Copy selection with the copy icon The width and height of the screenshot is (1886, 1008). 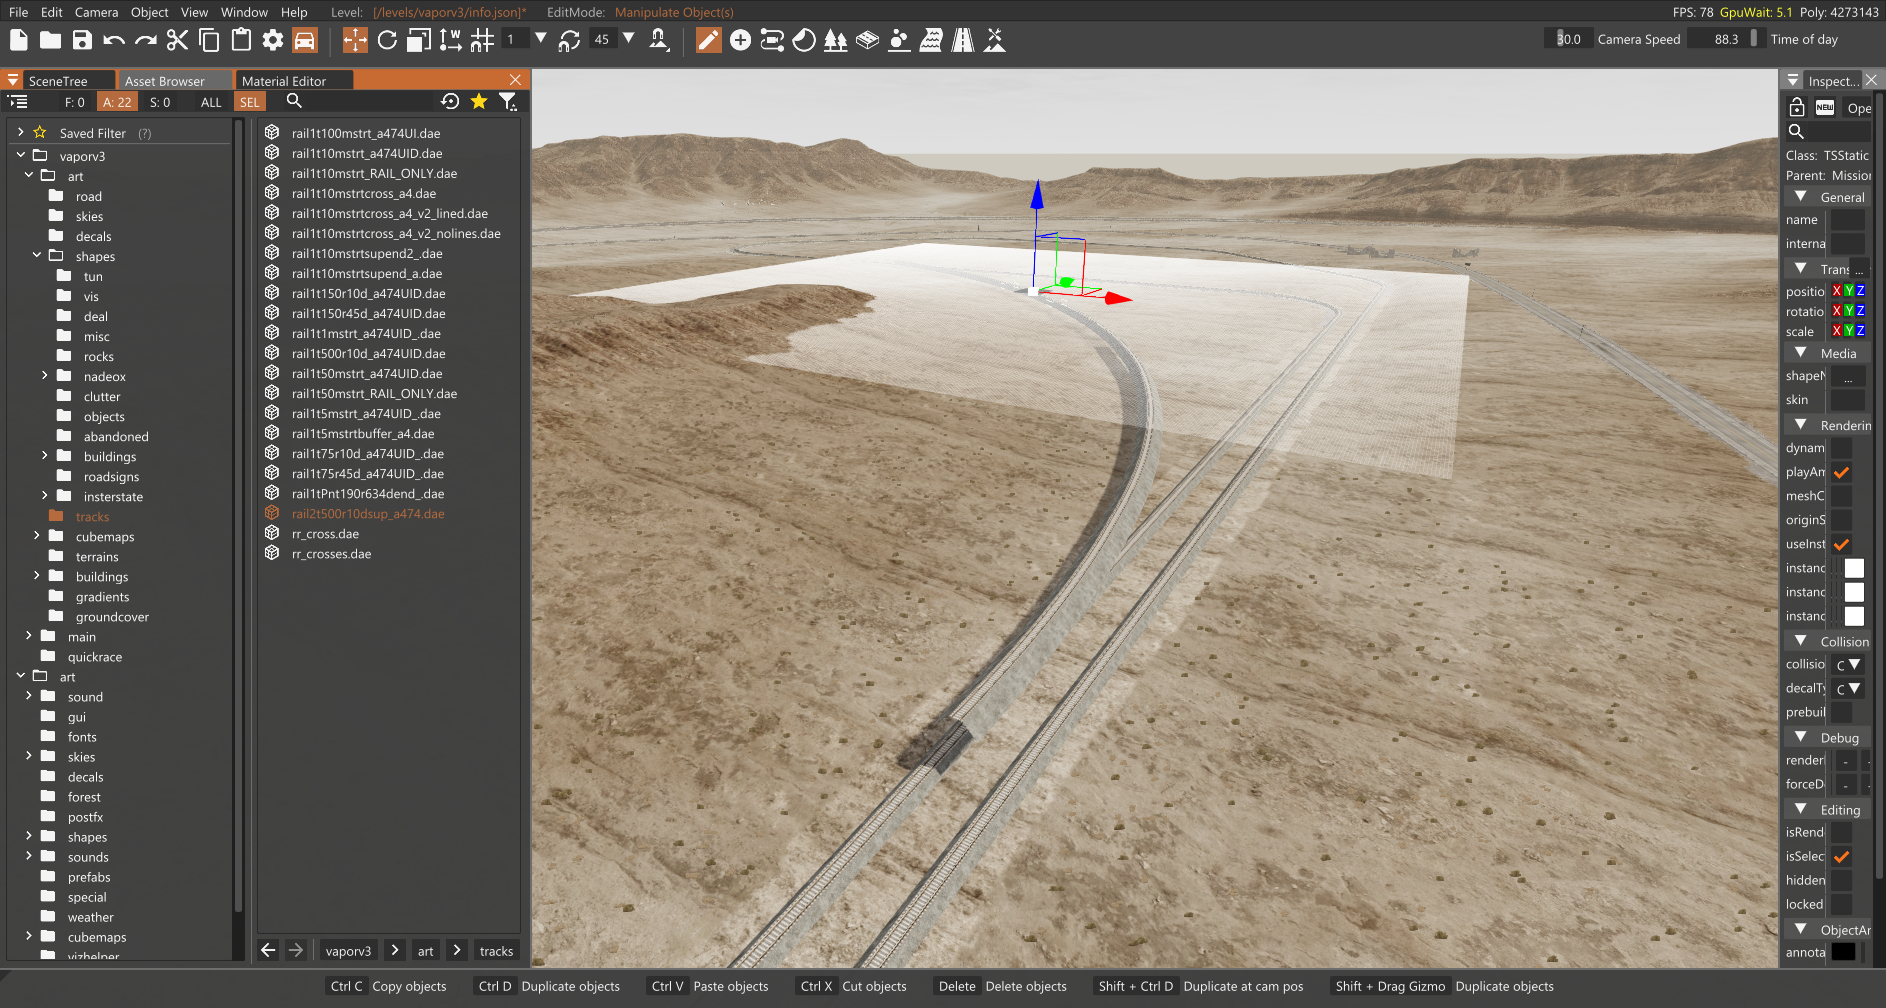[209, 40]
